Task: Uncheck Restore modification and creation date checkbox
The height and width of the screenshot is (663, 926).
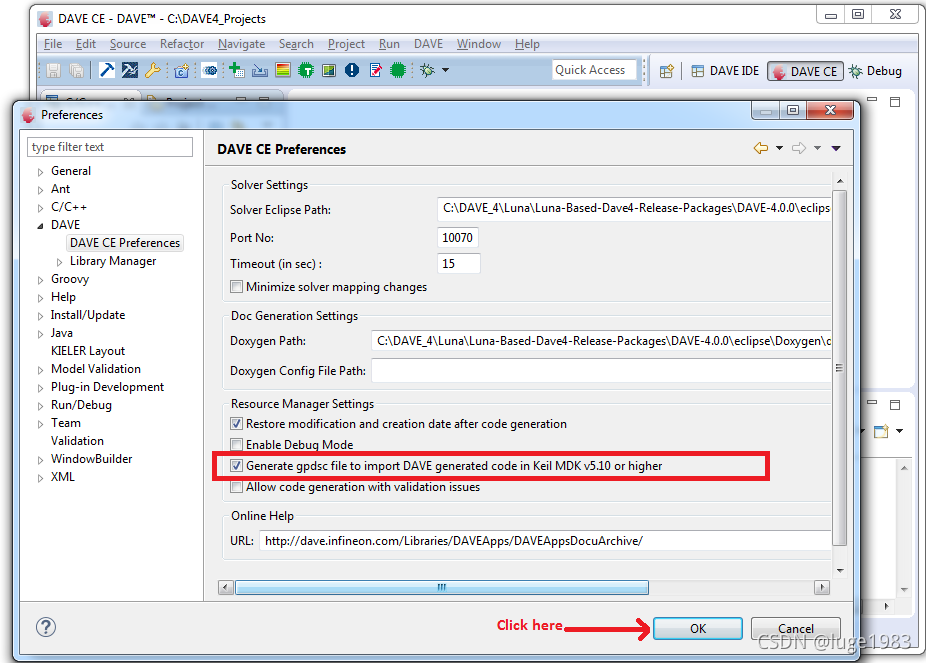Action: [236, 424]
